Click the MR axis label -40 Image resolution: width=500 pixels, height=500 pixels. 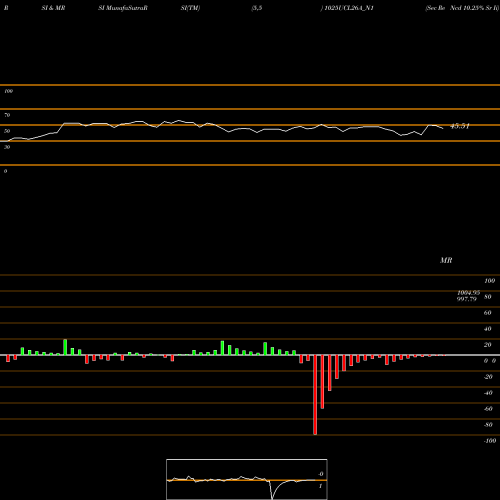point(488,393)
